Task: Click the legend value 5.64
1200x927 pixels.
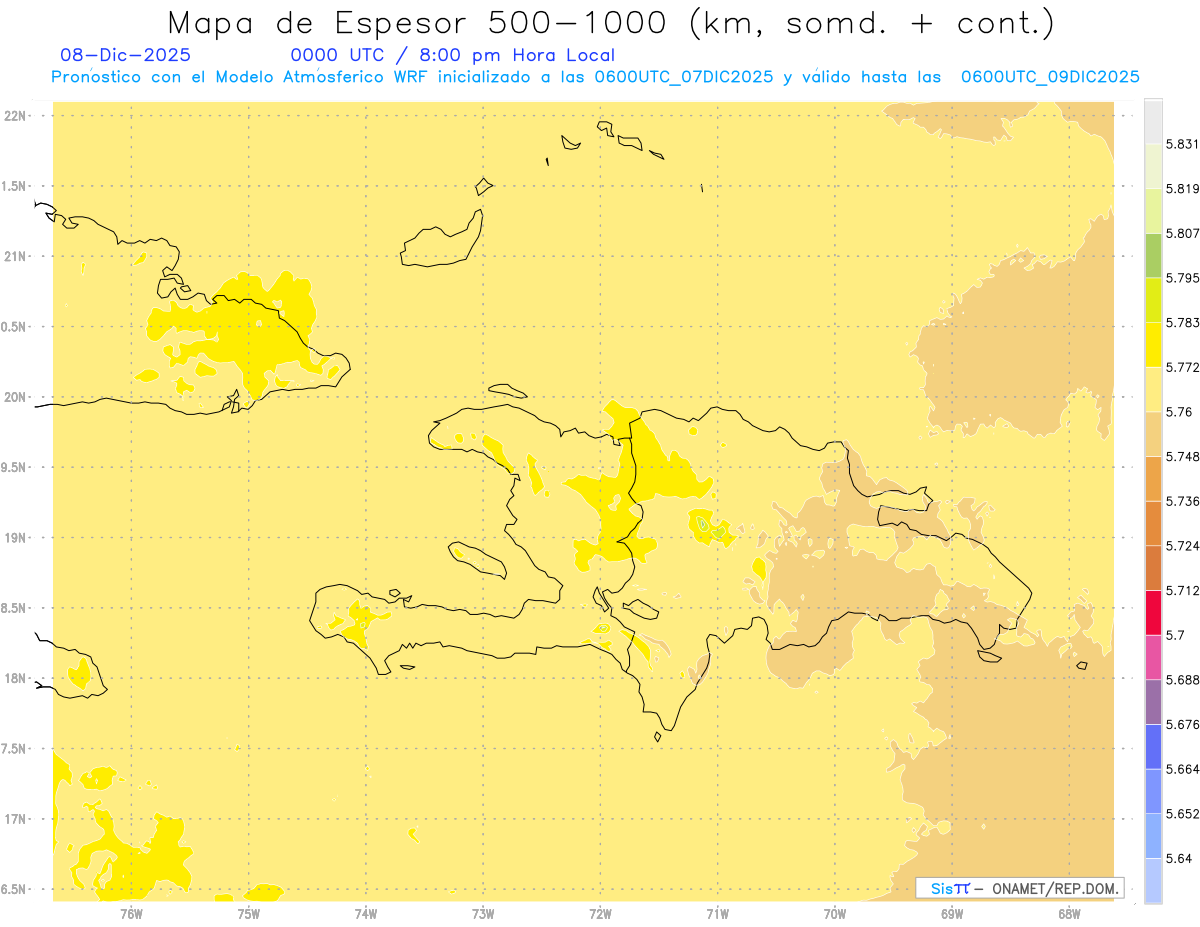Action: click(x=1179, y=858)
